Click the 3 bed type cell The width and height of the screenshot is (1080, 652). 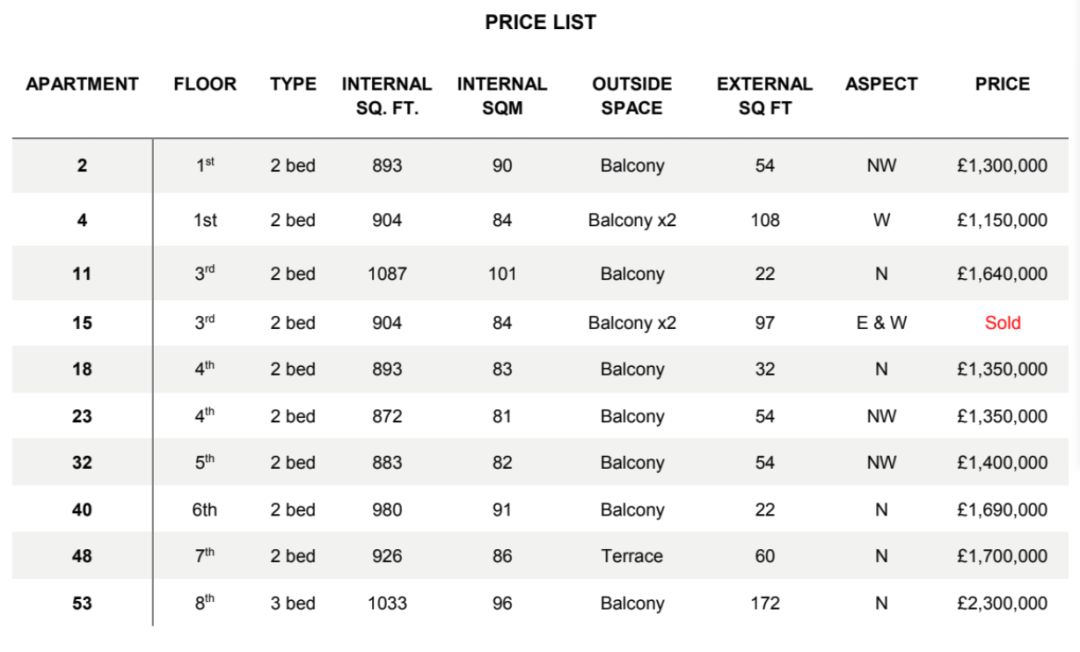[293, 603]
